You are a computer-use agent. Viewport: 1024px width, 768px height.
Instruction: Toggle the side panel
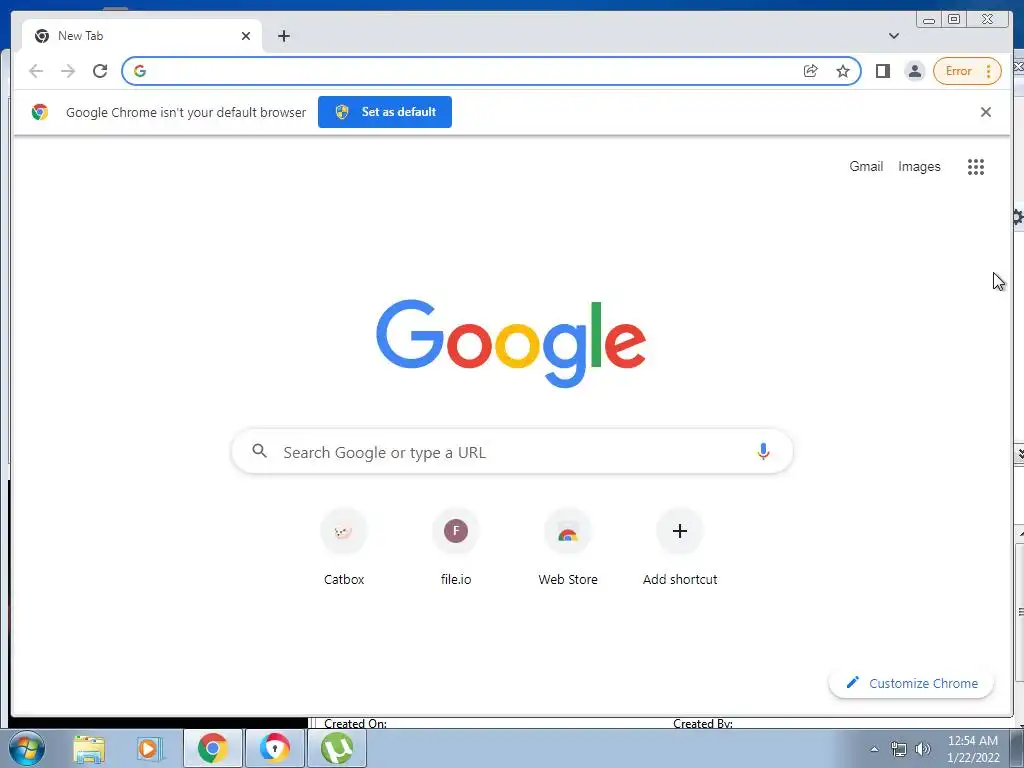click(x=883, y=71)
